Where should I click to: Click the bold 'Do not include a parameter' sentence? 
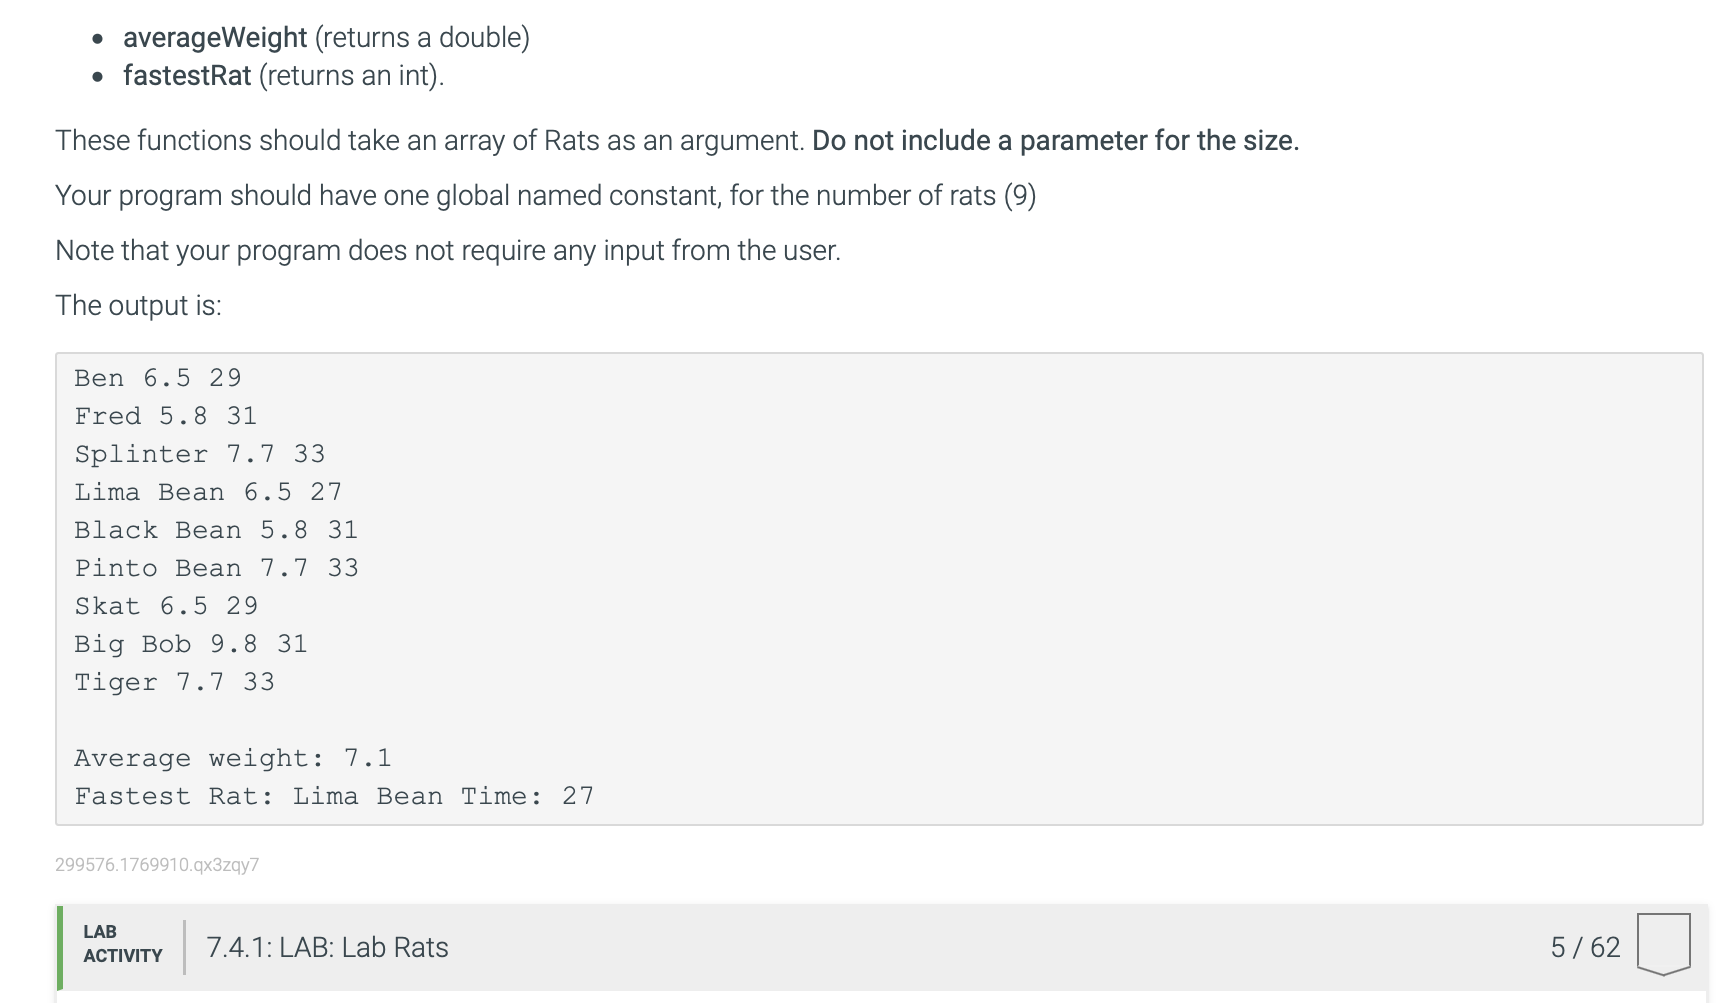tap(1055, 140)
